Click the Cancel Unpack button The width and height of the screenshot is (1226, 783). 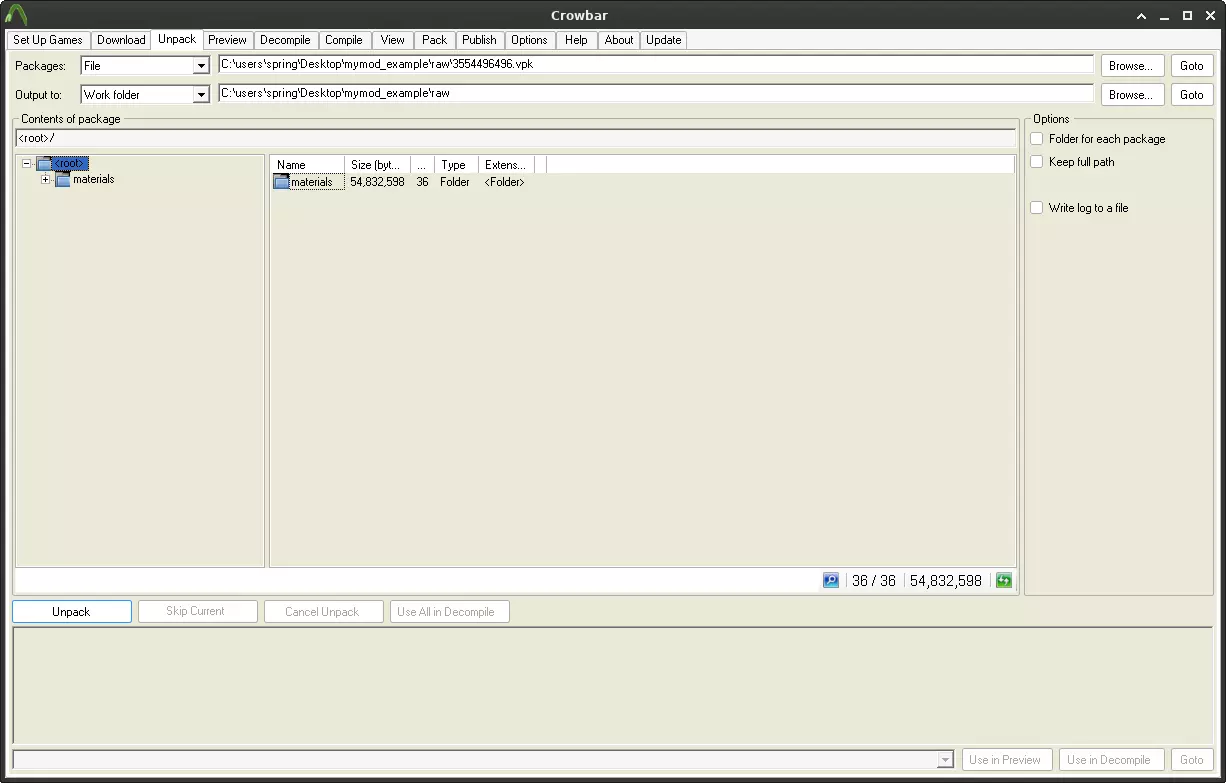[322, 612]
